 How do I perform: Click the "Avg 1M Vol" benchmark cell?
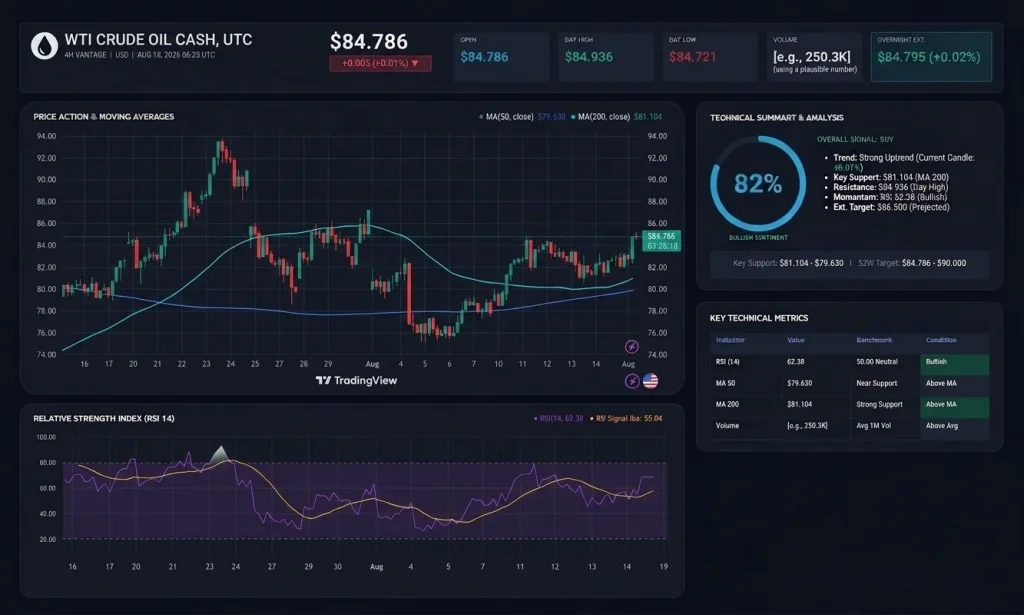click(874, 426)
